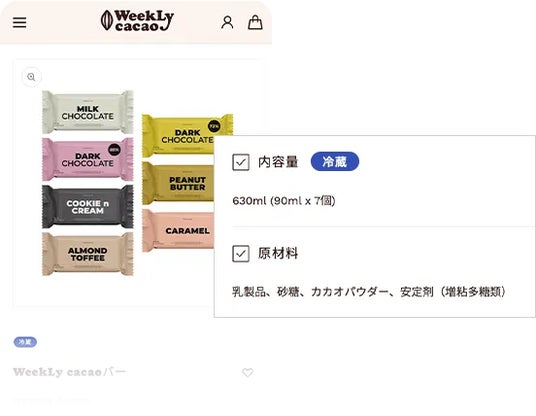Select the pink Dark Chocolate bar
The width and height of the screenshot is (536, 416).
[88, 159]
